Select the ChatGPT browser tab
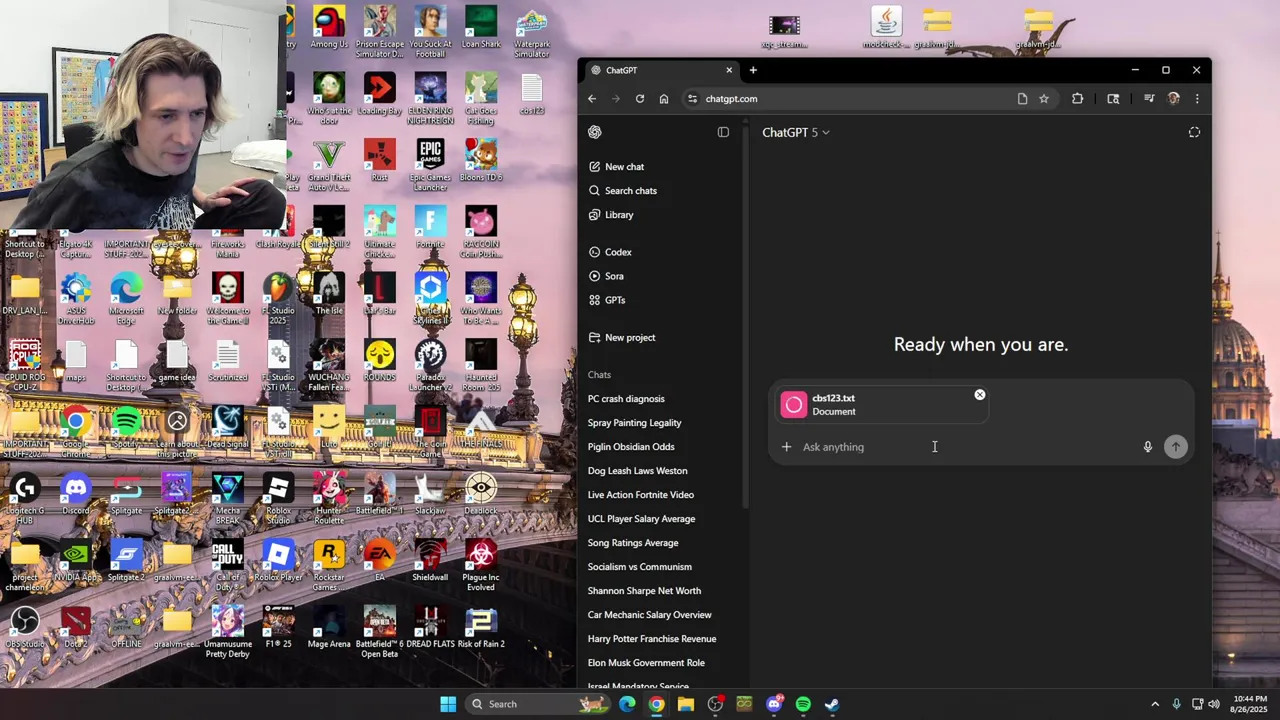Screen dimensions: 1280x720 tap(660, 70)
